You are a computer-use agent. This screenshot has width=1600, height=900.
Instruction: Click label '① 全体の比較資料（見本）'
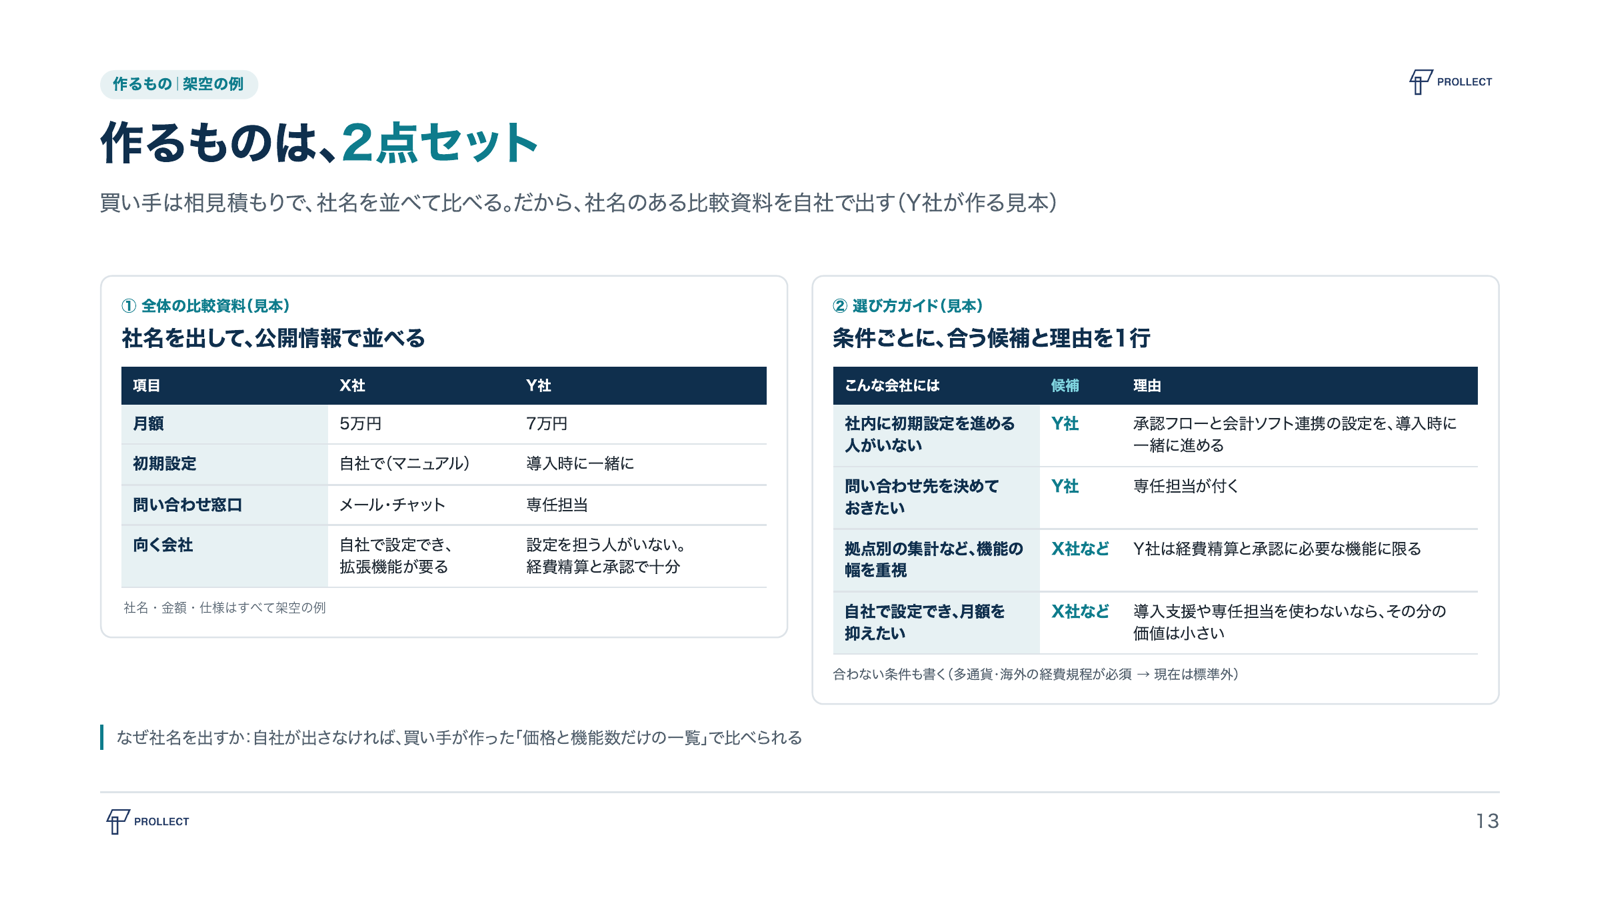(x=206, y=306)
